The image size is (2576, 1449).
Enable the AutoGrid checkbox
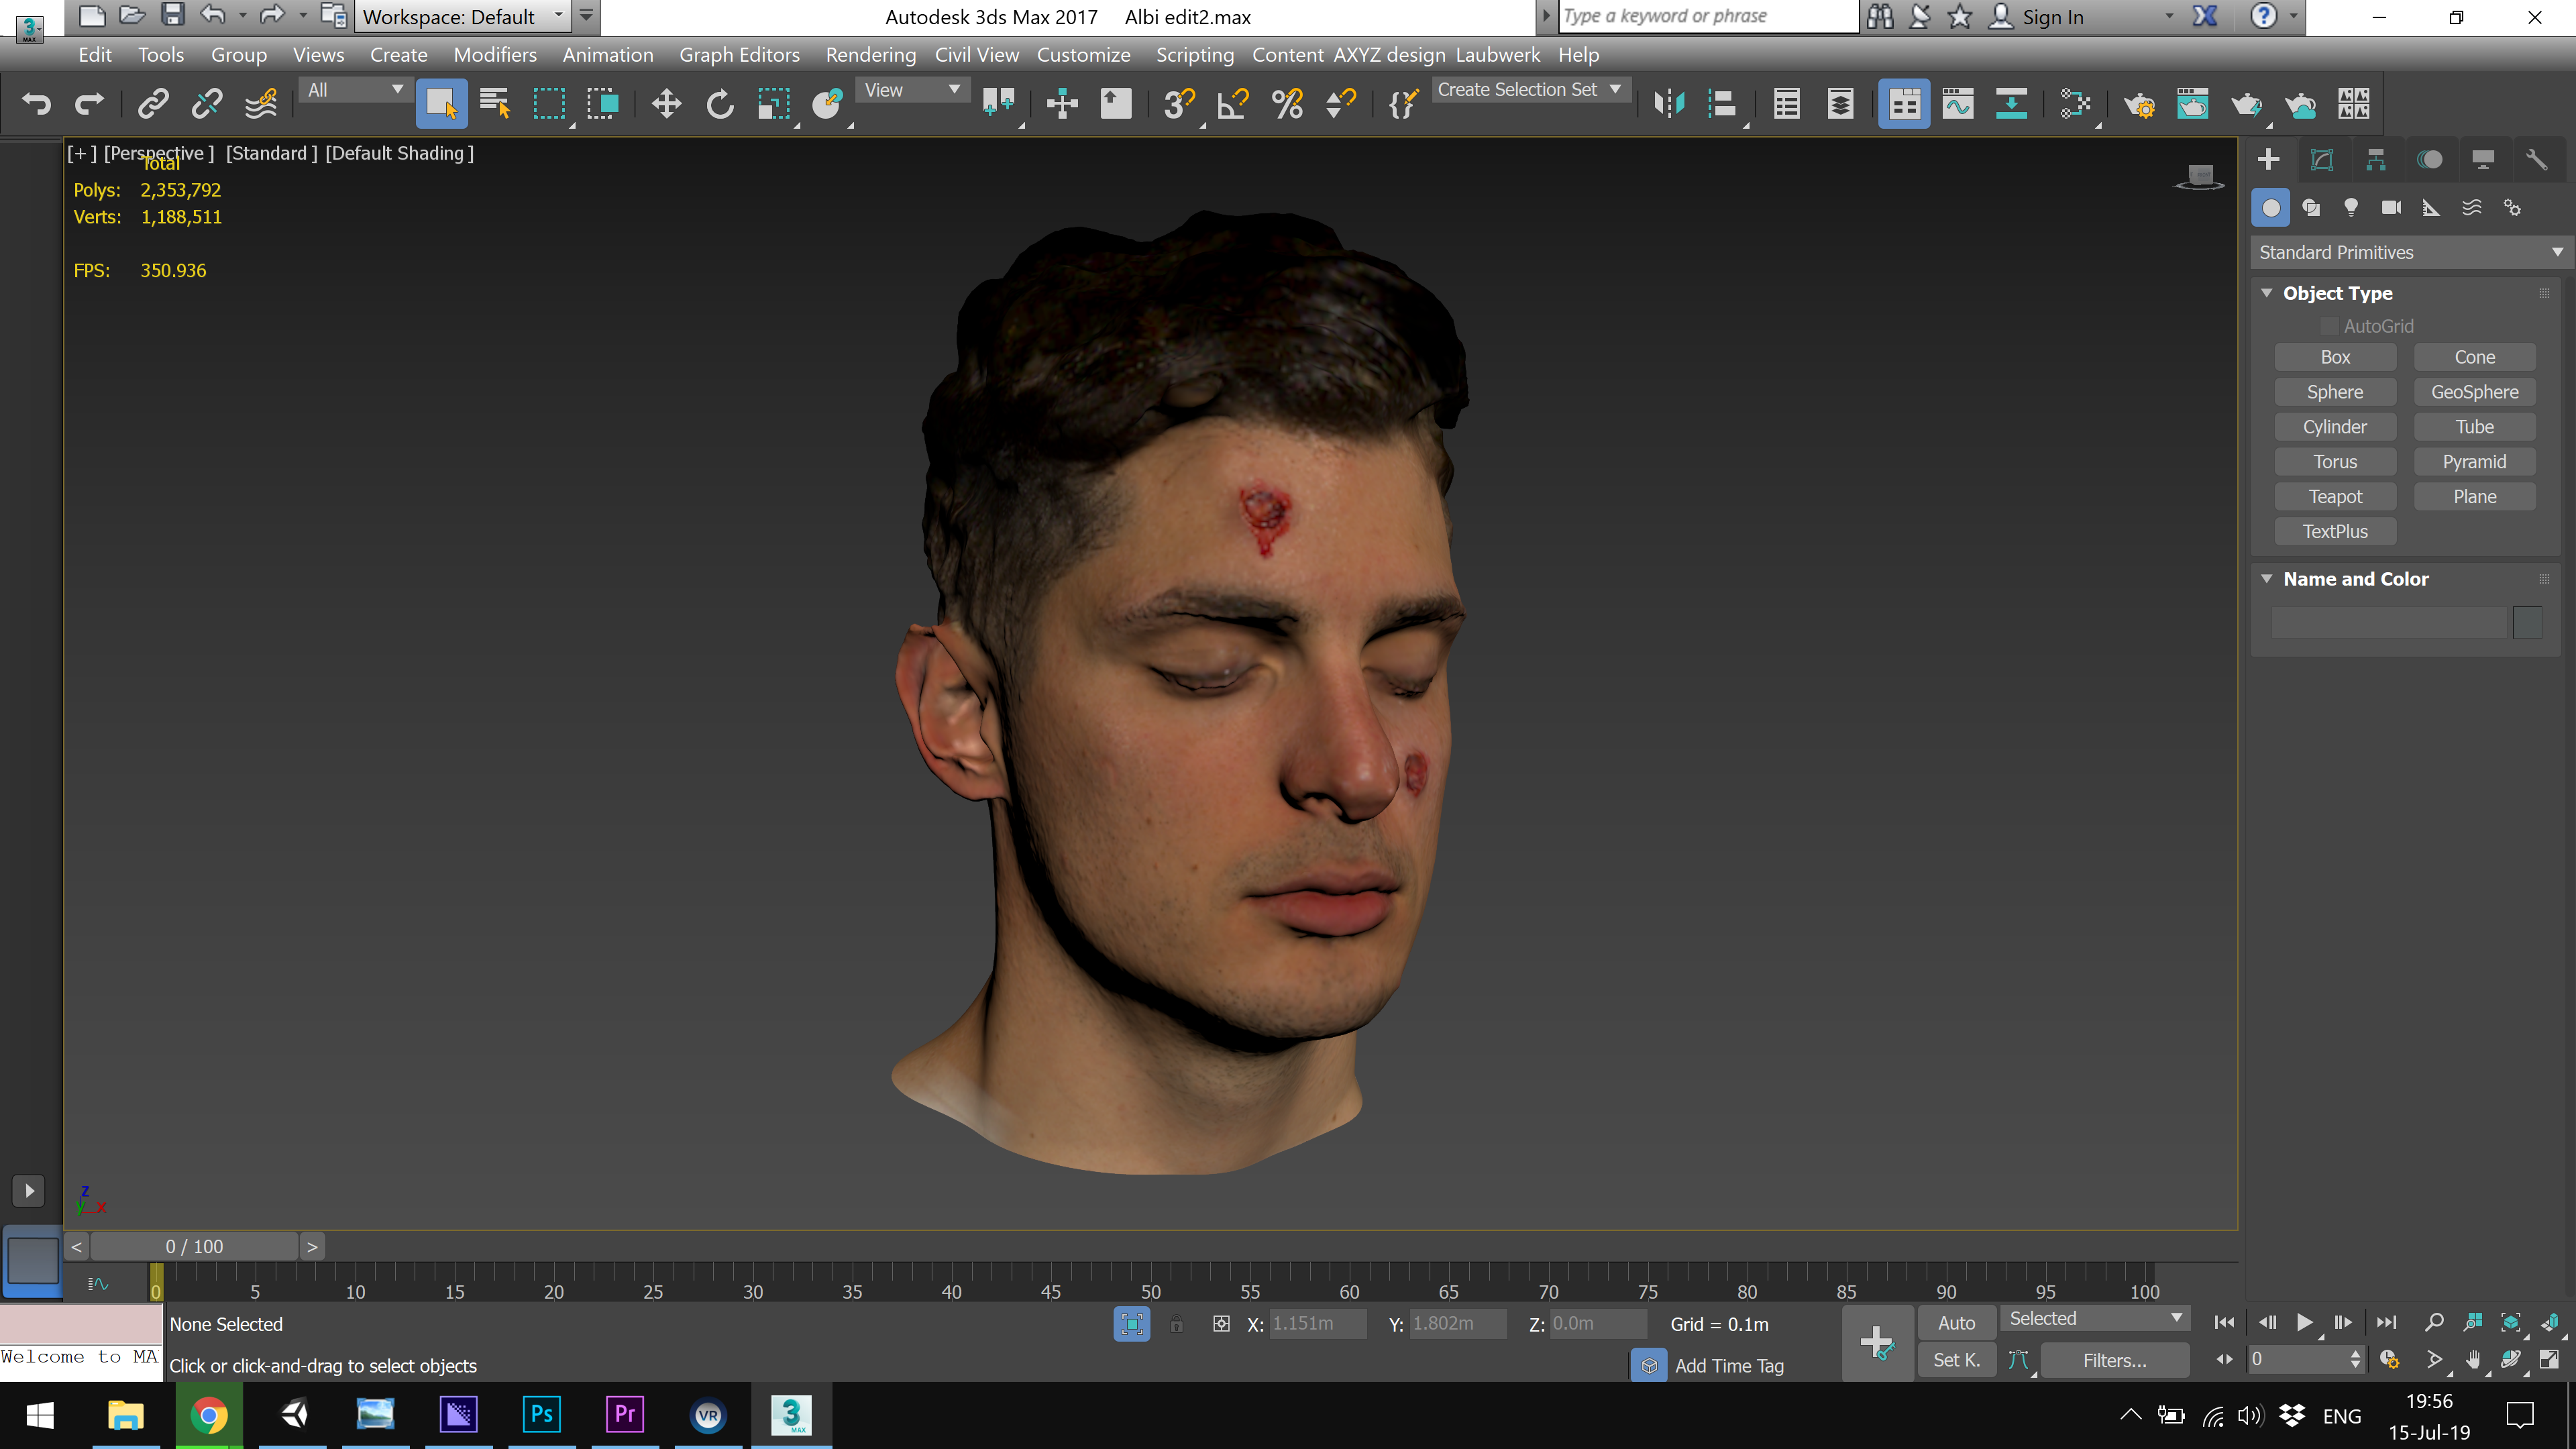pos(2329,326)
